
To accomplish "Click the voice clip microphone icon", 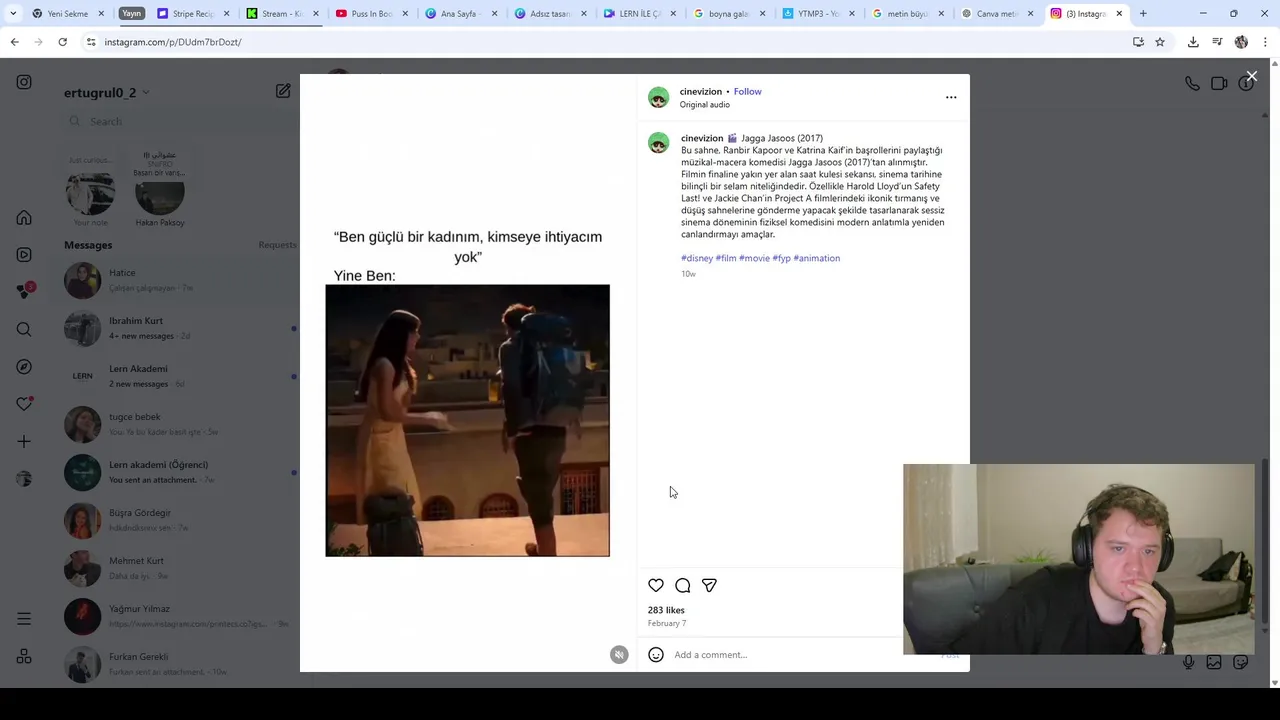I will [1188, 662].
